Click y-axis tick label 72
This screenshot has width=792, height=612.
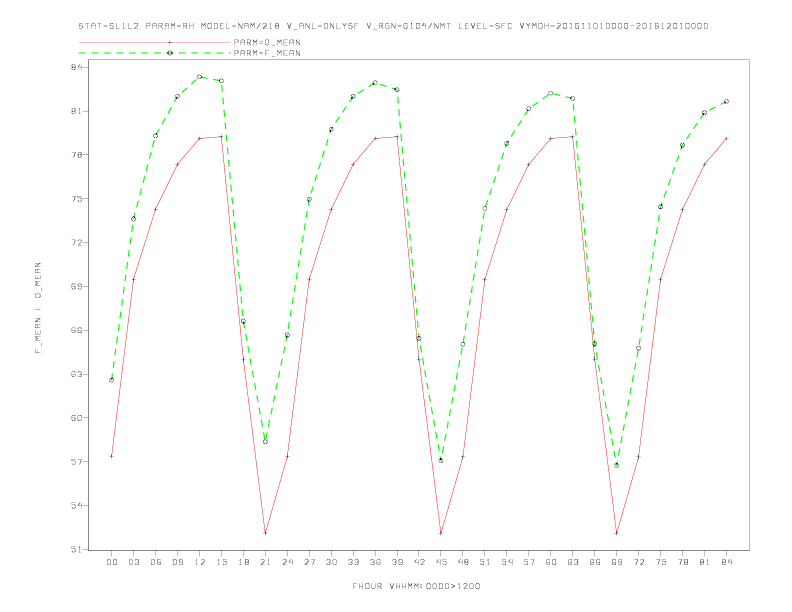[x=77, y=242]
